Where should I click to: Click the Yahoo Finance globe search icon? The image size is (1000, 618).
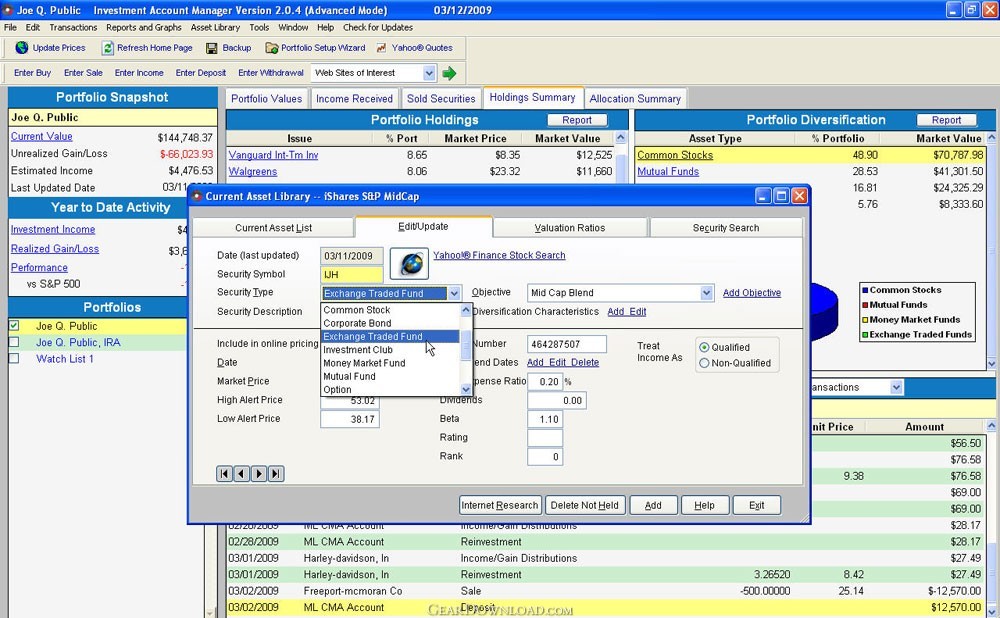point(409,264)
